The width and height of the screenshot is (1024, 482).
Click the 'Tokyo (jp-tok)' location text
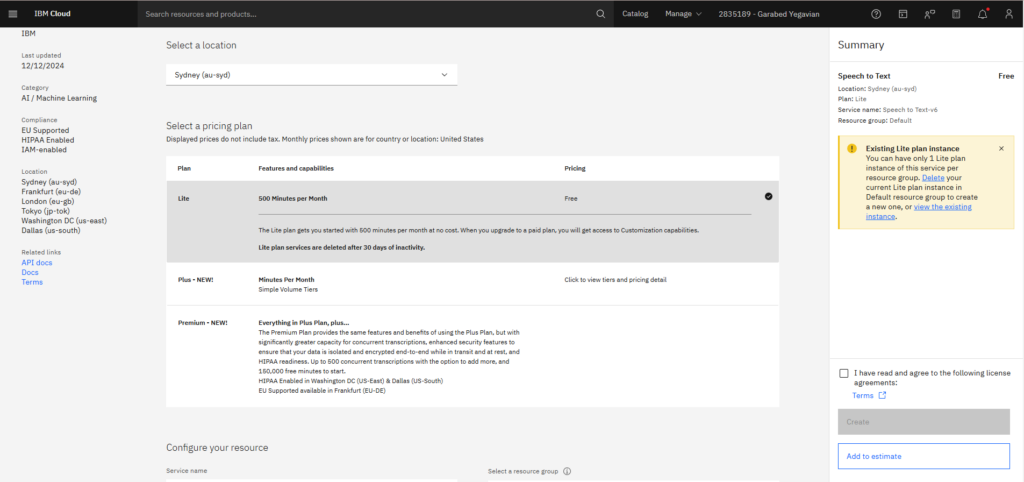(47, 210)
